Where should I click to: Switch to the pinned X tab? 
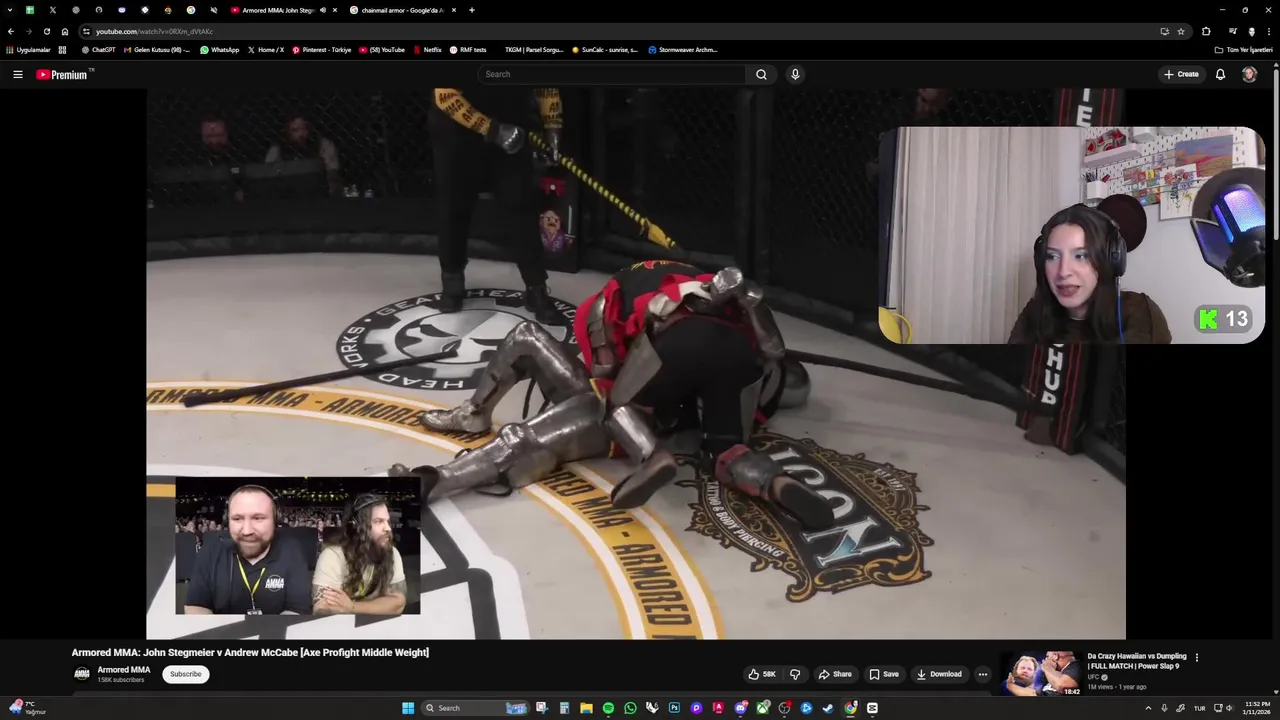pyautogui.click(x=53, y=10)
